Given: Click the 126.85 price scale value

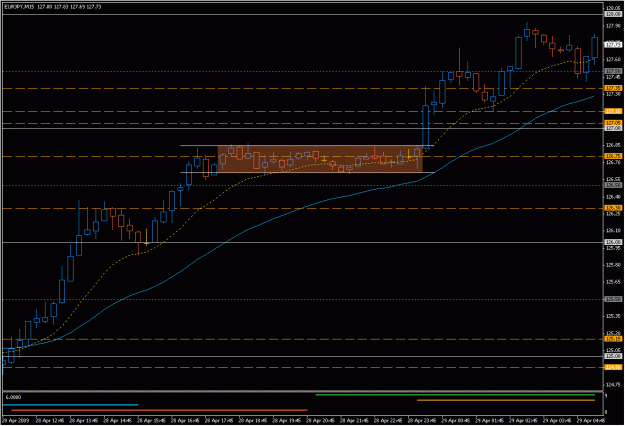Looking at the screenshot, I should coord(613,145).
